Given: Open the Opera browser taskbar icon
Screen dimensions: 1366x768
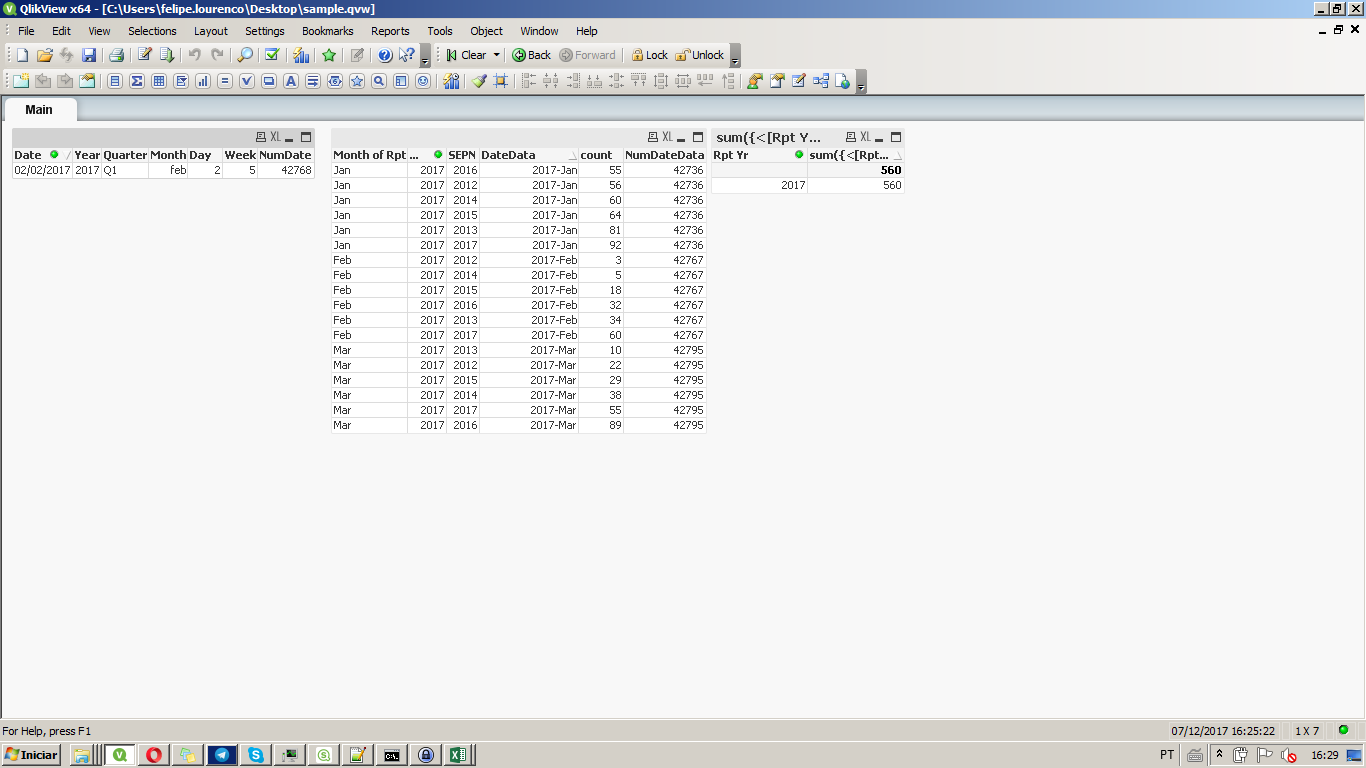Looking at the screenshot, I should pos(154,755).
